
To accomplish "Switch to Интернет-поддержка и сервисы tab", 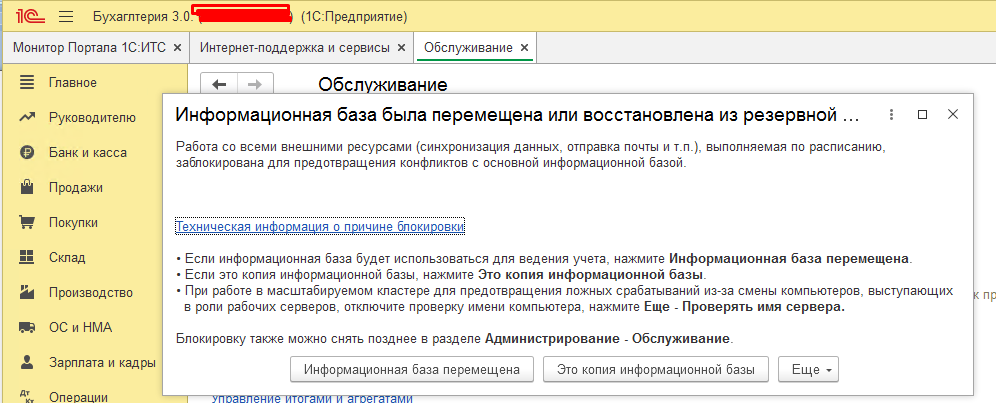I will 295,48.
